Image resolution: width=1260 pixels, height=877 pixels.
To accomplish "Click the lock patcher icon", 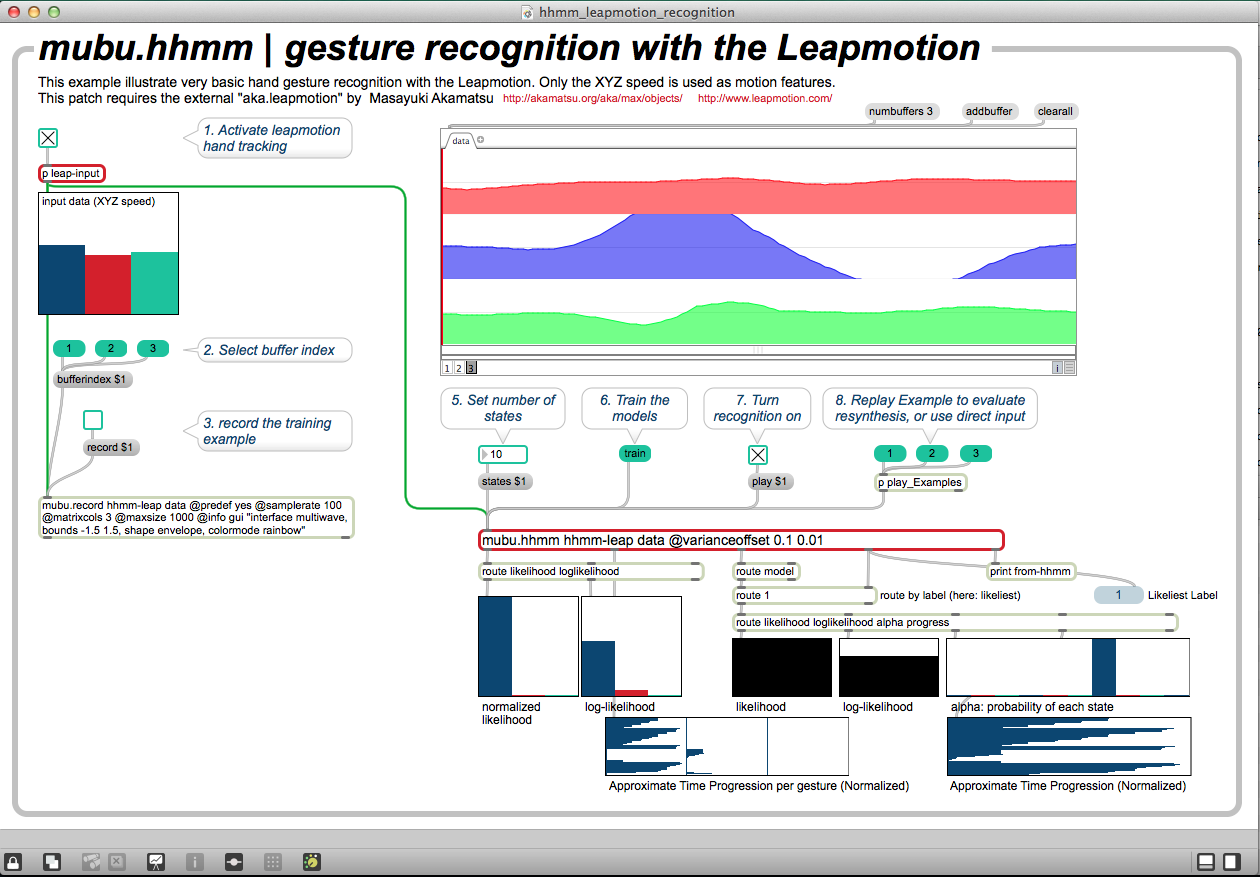I will coord(14,861).
